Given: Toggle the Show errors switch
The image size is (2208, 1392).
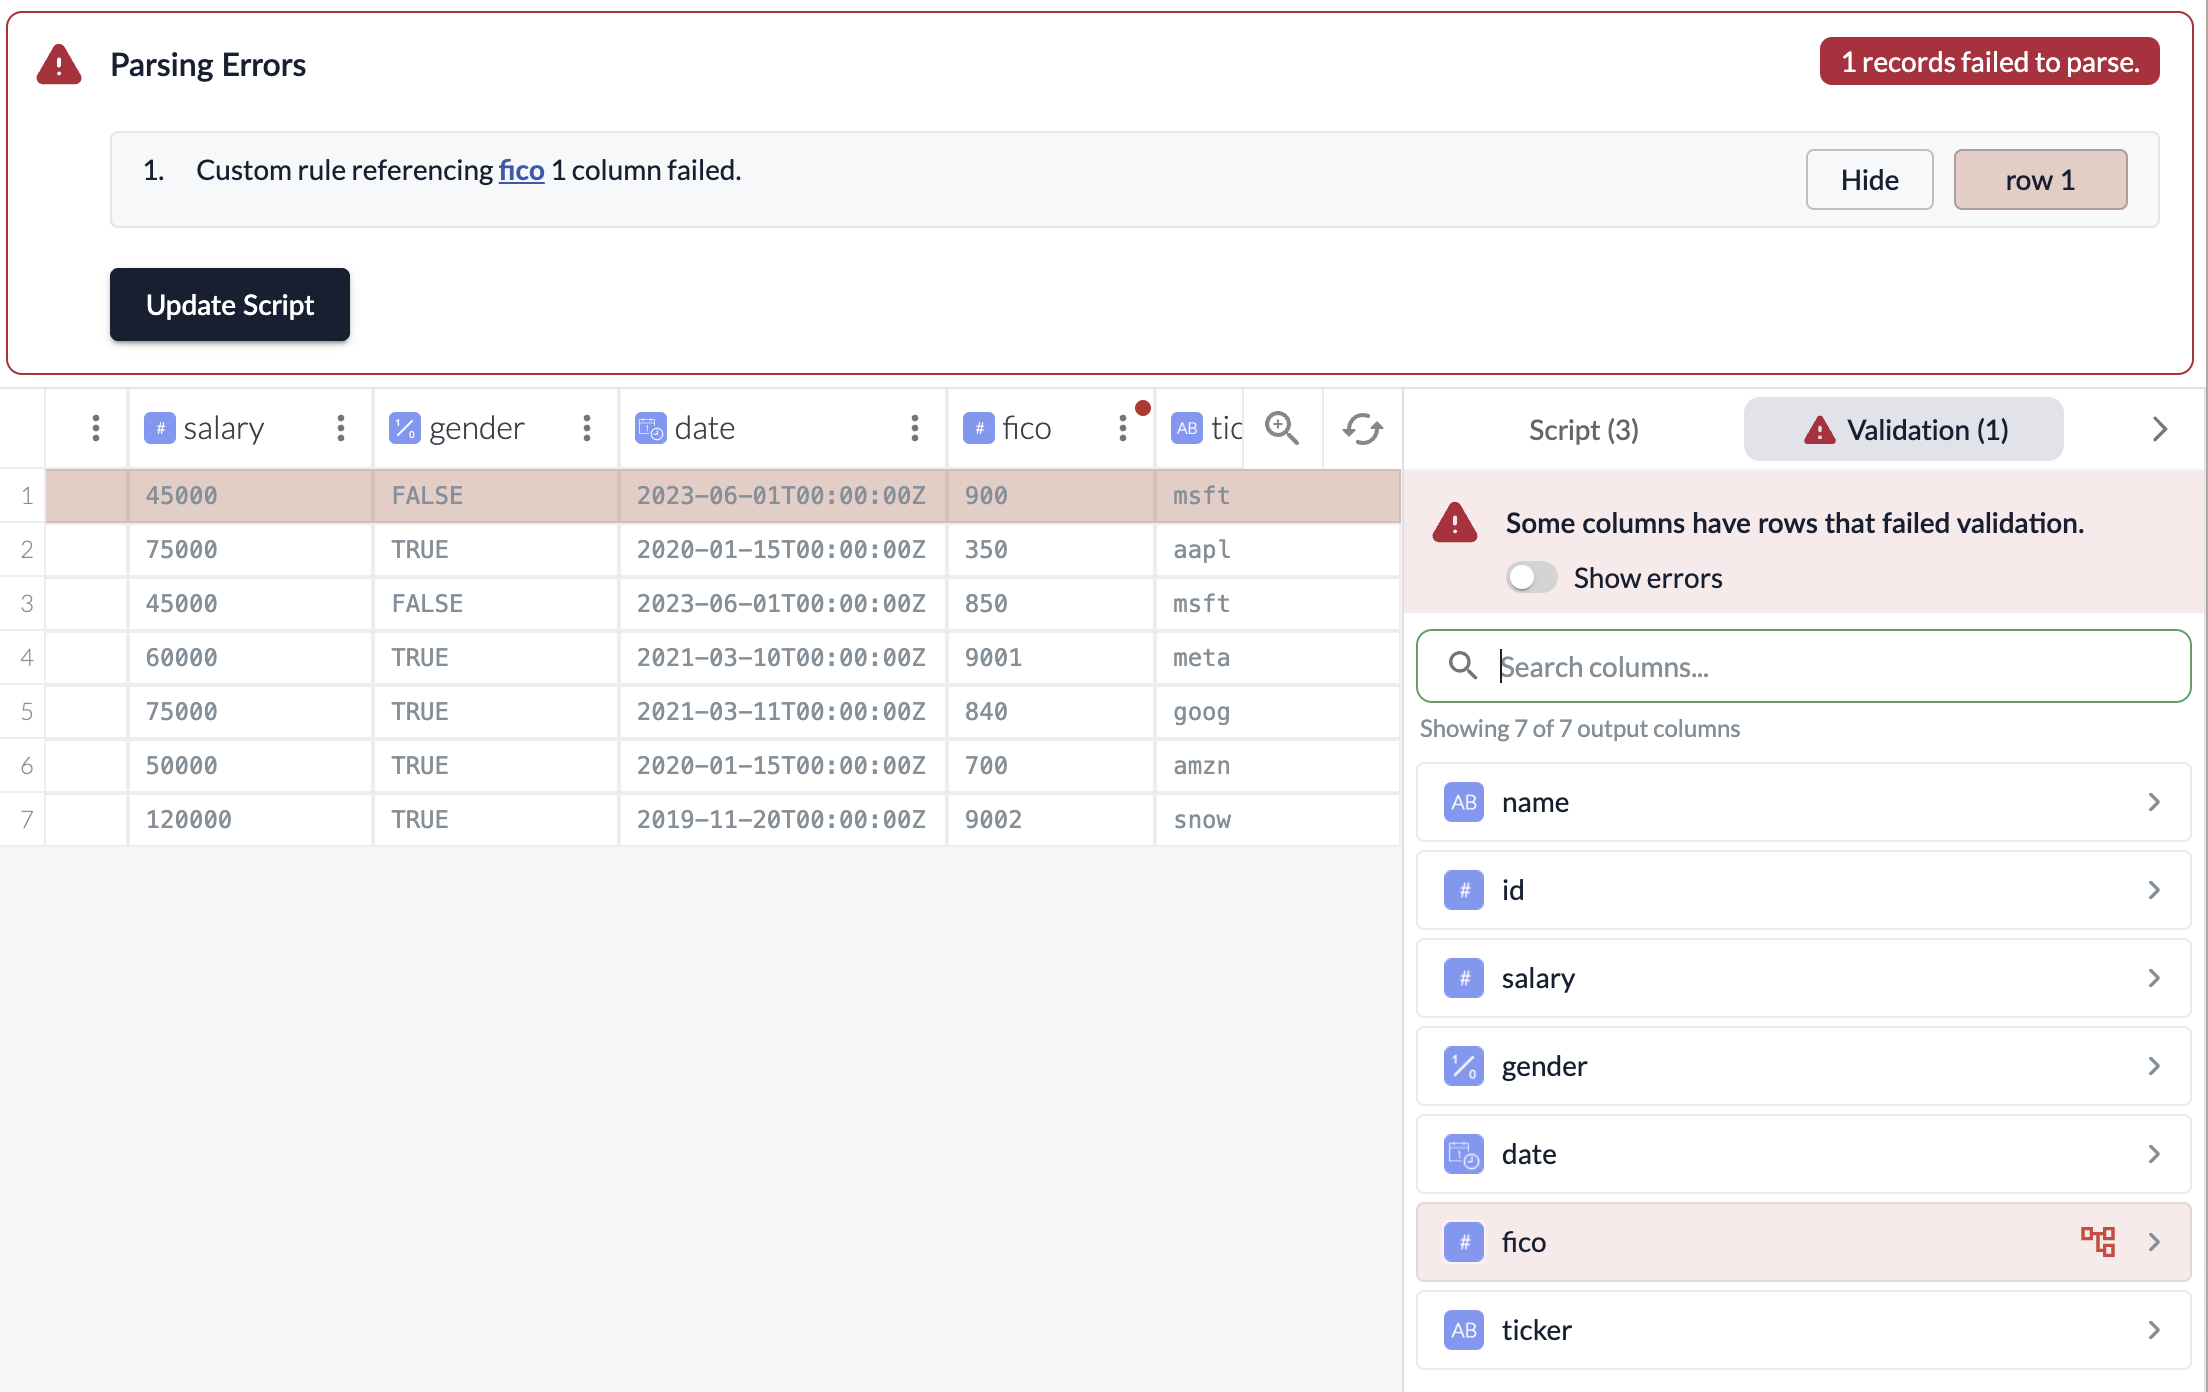Looking at the screenshot, I should tap(1531, 578).
